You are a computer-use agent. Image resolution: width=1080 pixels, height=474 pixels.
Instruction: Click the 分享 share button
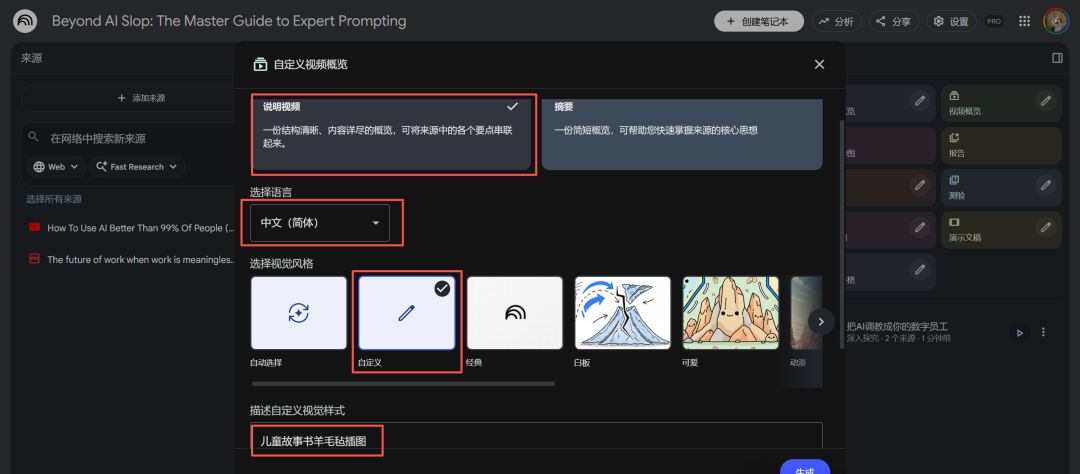893,21
